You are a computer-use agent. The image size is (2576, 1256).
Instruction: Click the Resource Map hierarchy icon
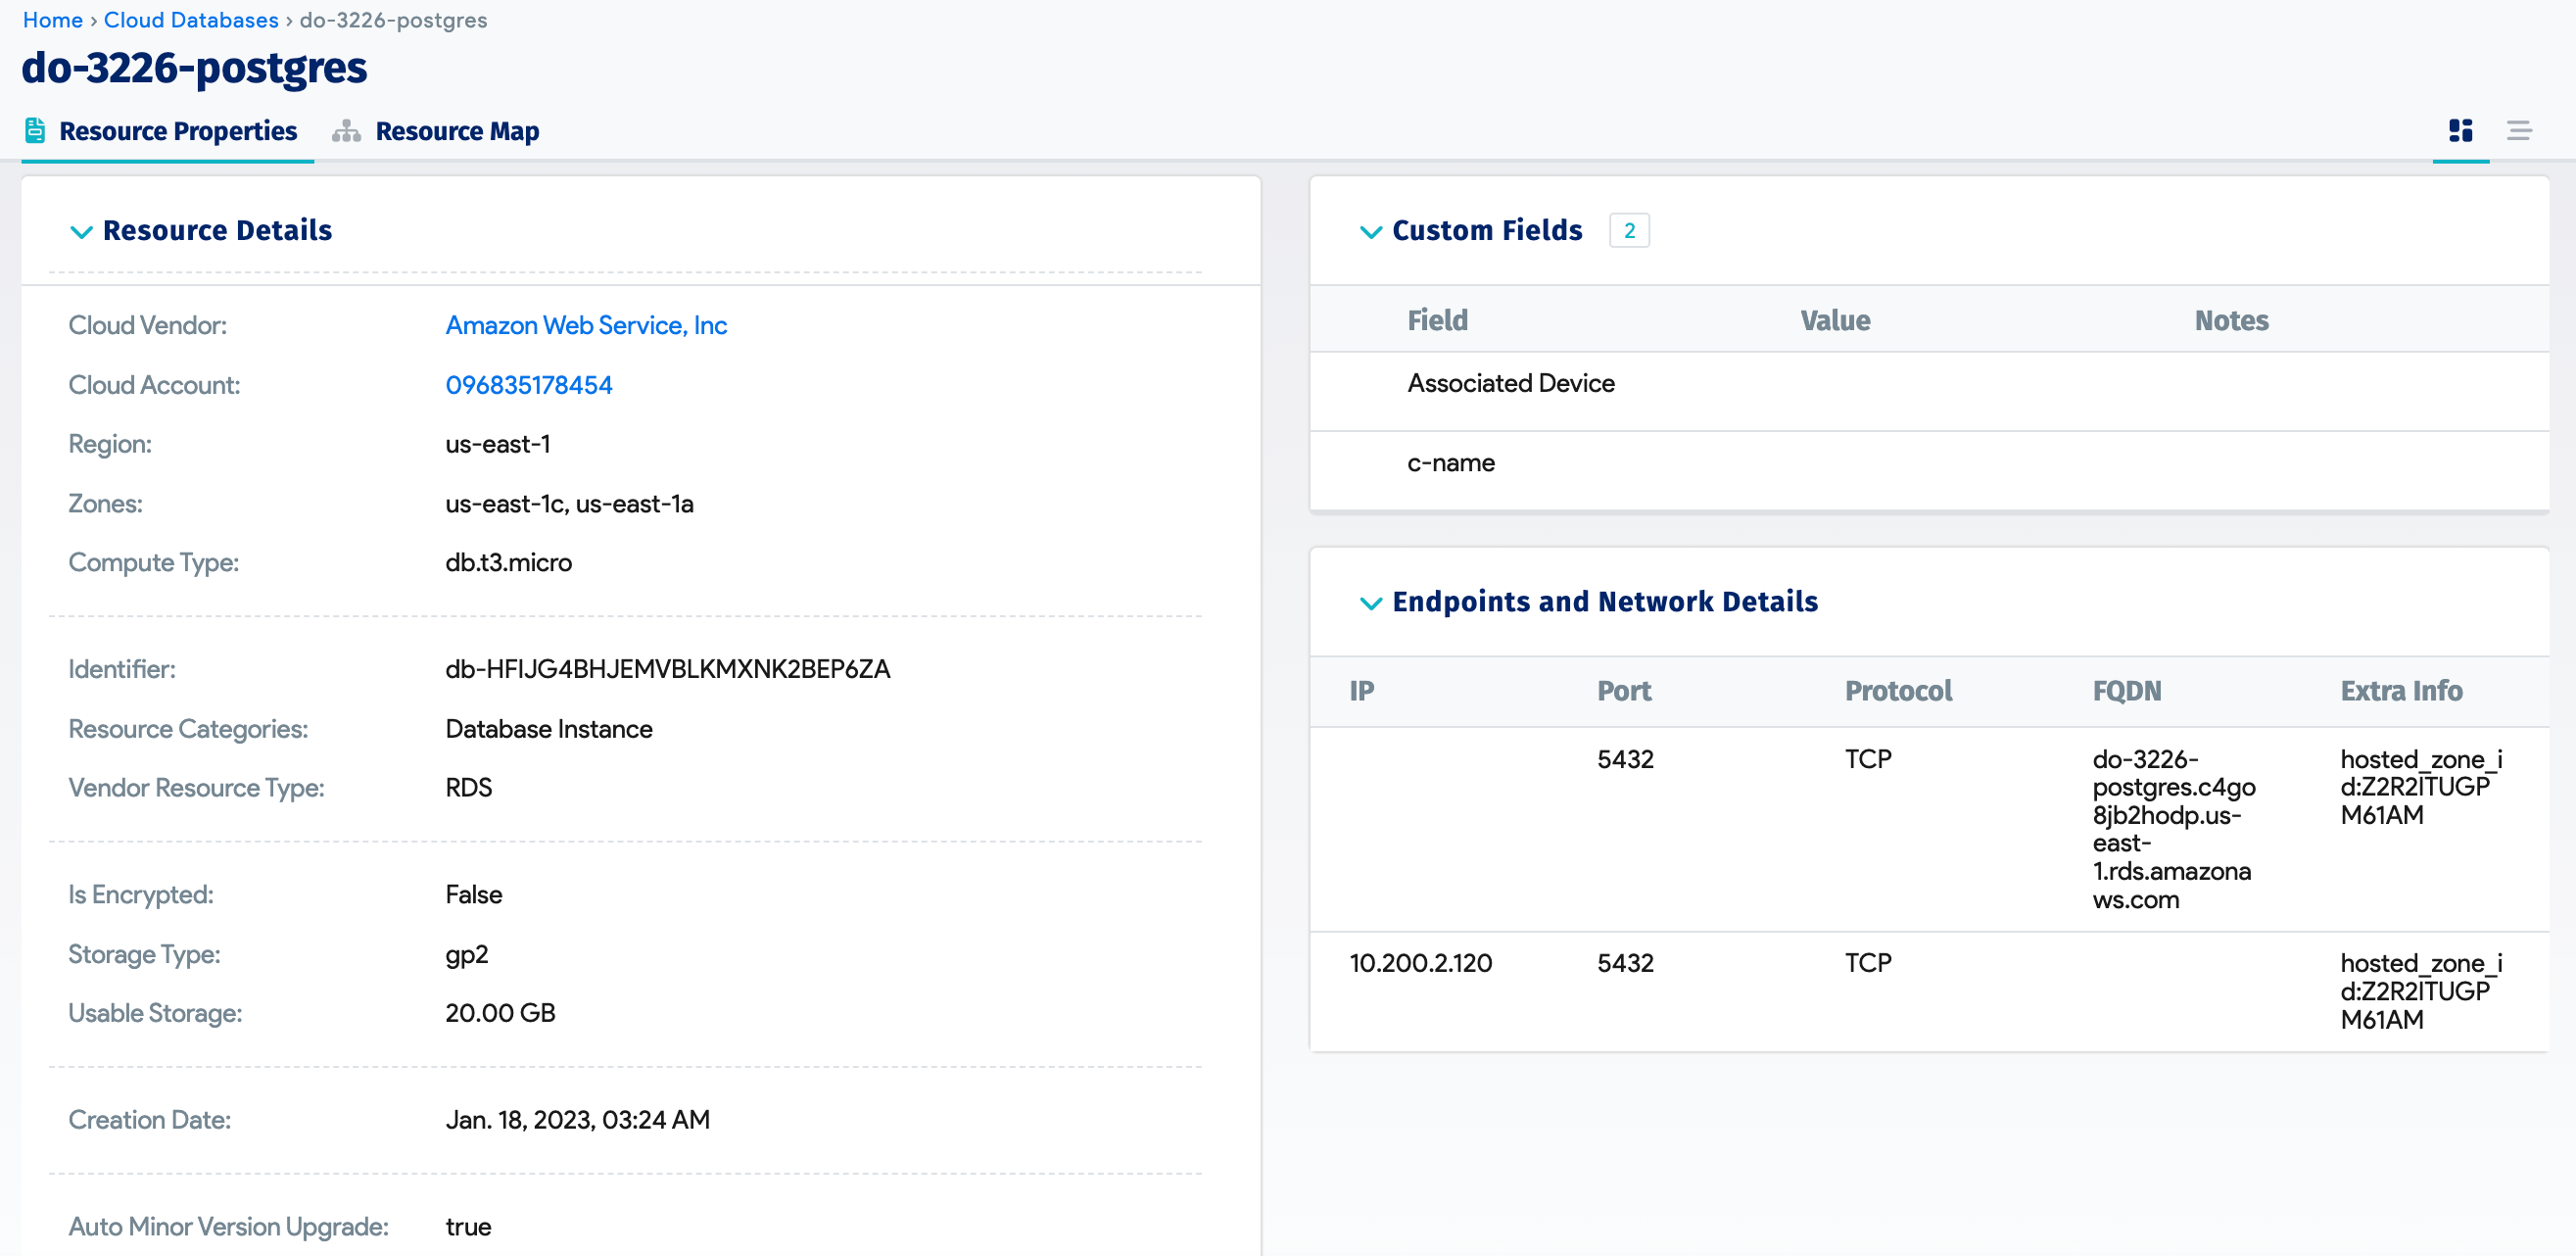346,131
